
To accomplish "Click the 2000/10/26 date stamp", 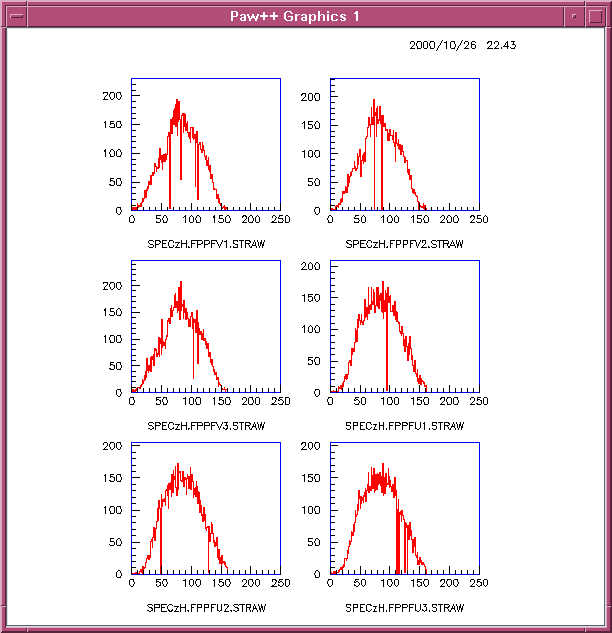I will 443,45.
